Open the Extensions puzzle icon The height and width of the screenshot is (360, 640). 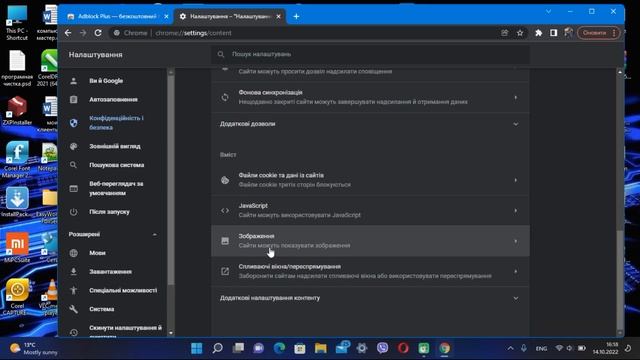click(538, 33)
